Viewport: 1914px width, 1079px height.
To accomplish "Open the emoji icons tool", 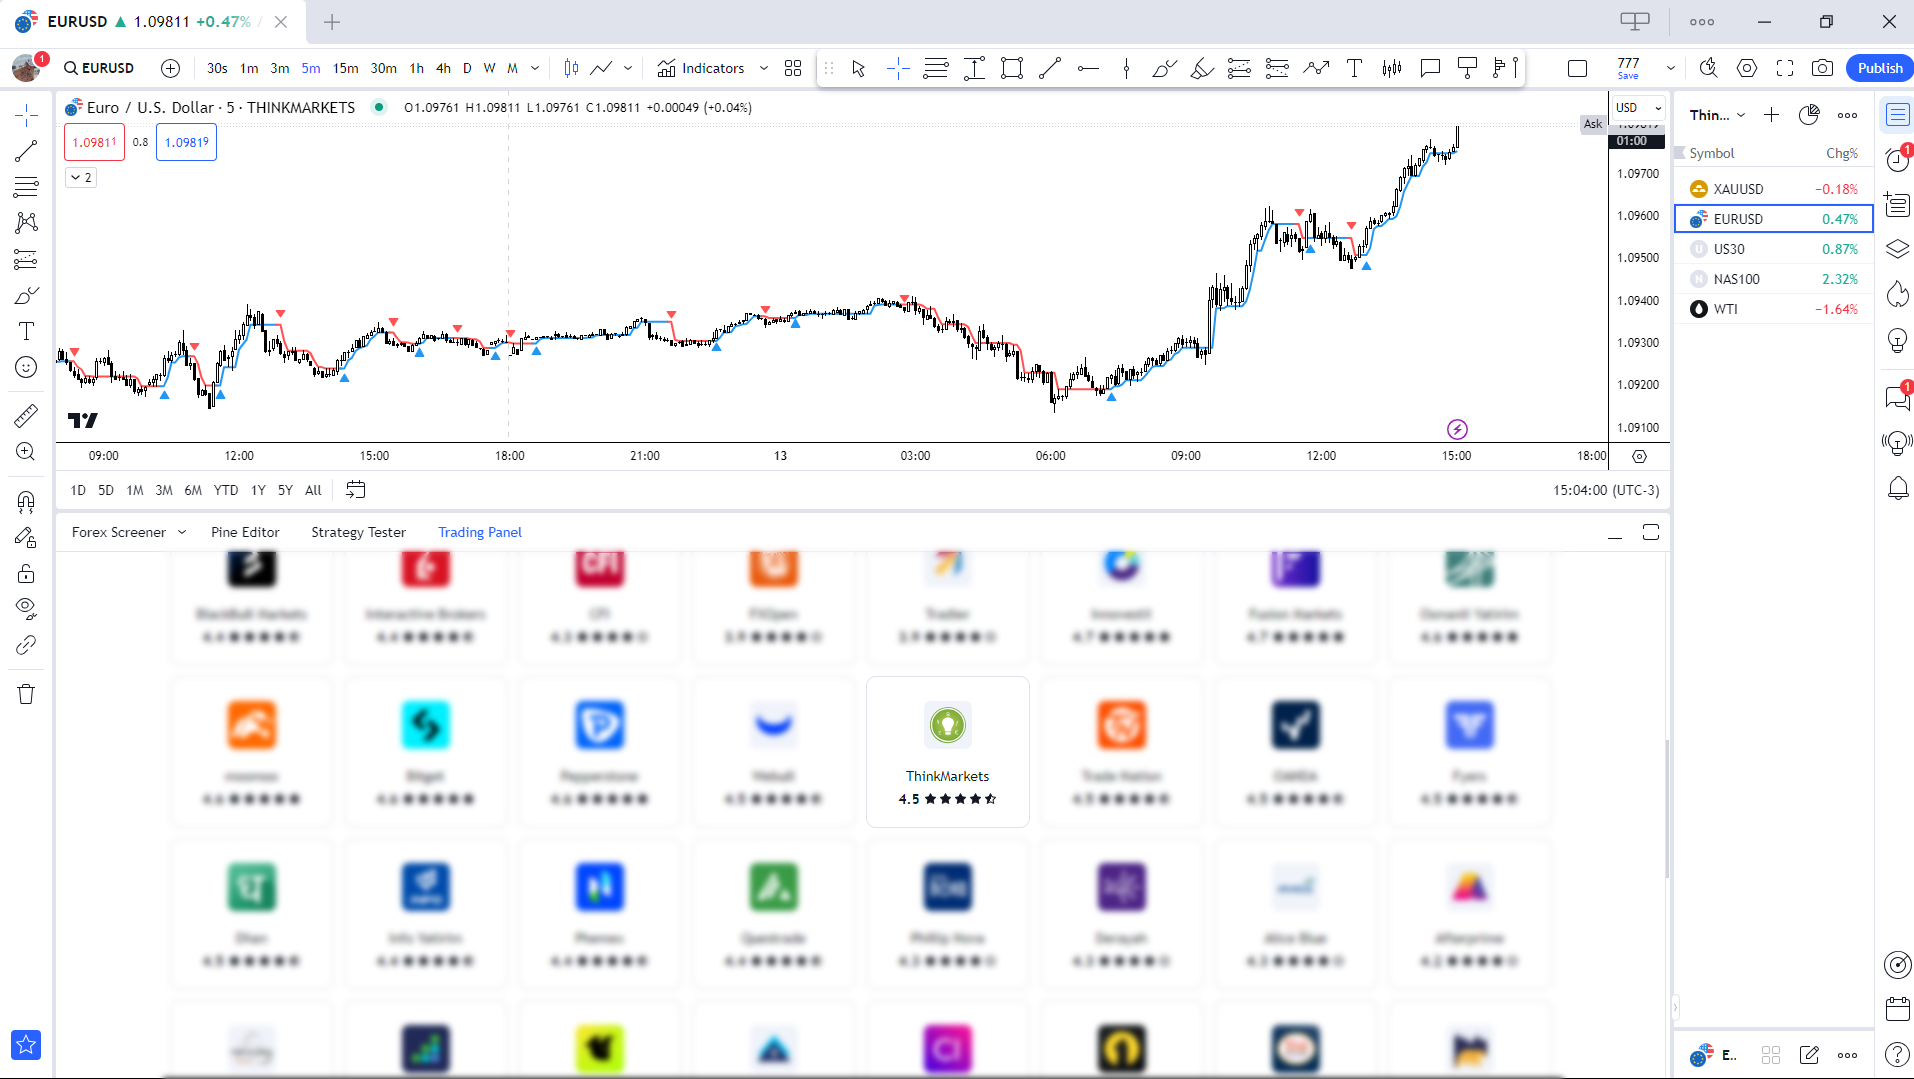I will click(26, 367).
